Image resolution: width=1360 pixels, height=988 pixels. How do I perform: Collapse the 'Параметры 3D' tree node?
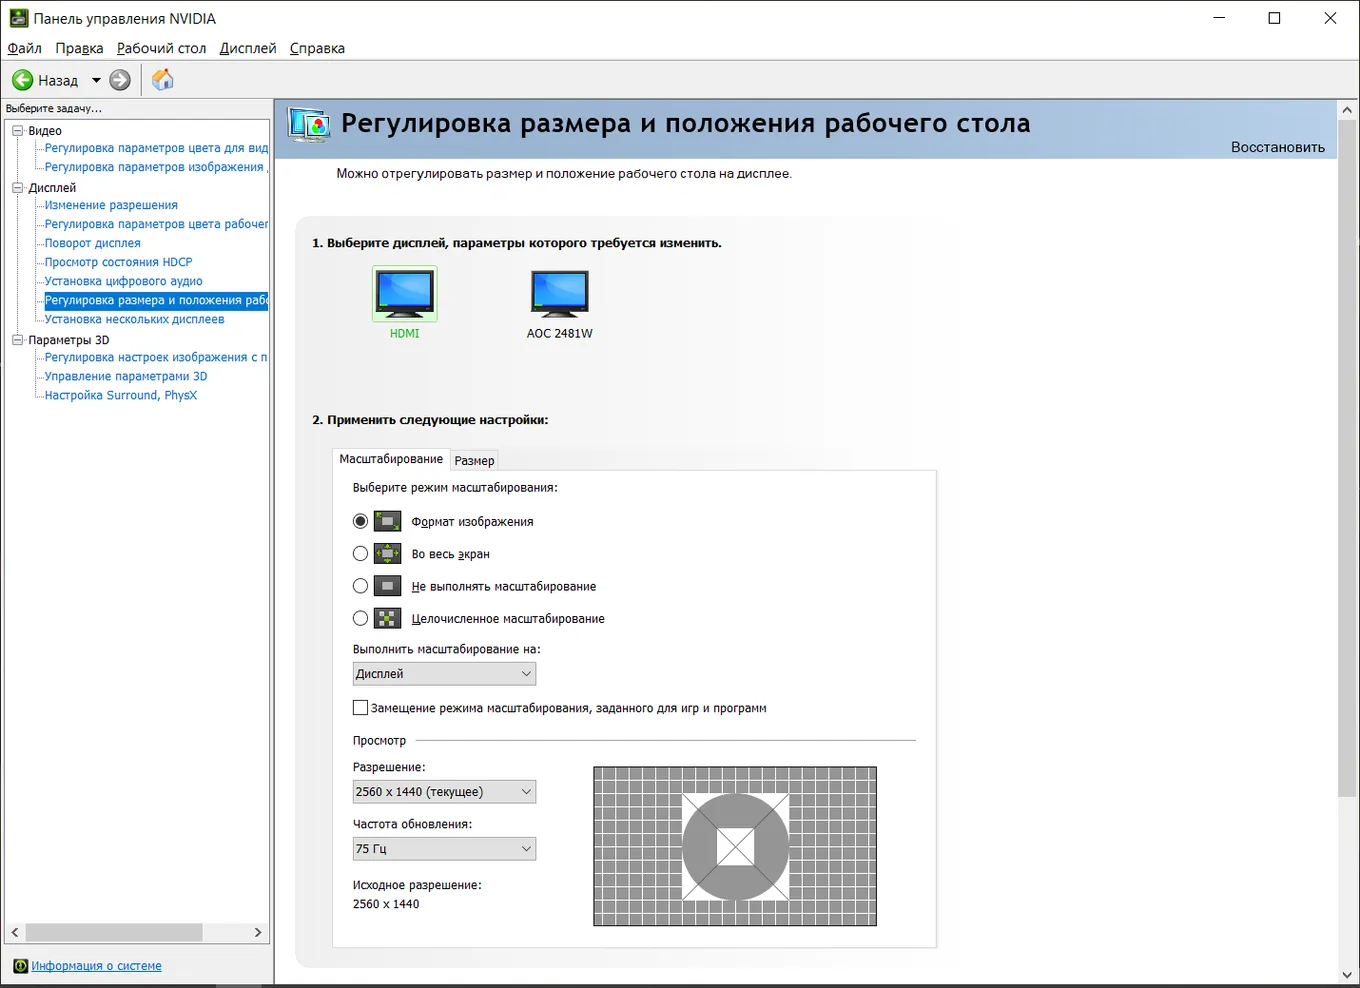(x=17, y=340)
